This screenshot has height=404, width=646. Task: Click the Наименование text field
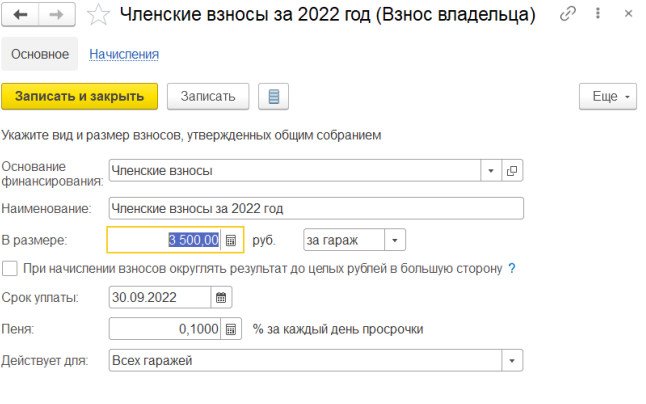click(316, 208)
